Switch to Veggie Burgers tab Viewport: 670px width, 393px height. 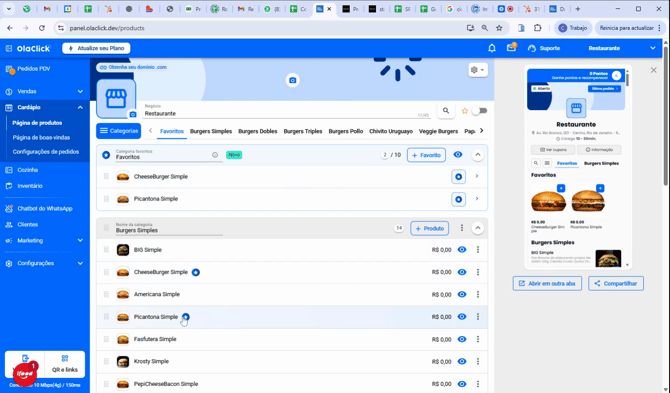[x=438, y=131]
